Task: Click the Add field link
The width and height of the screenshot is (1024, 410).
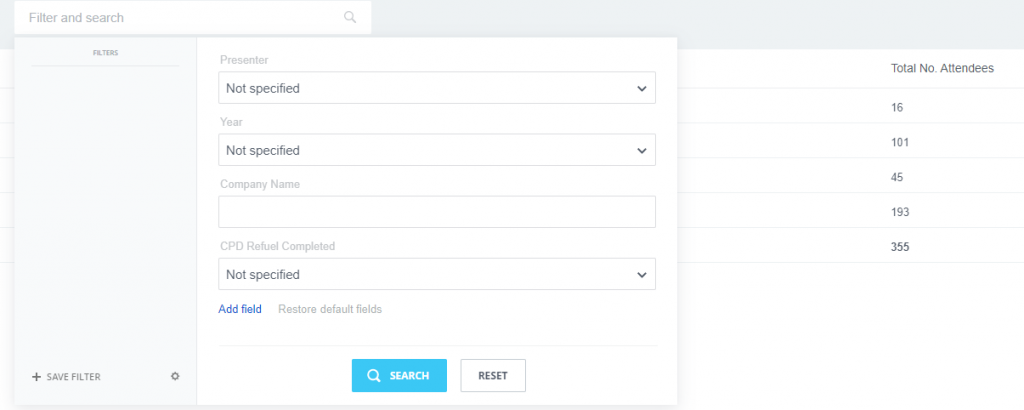Action: tap(240, 309)
